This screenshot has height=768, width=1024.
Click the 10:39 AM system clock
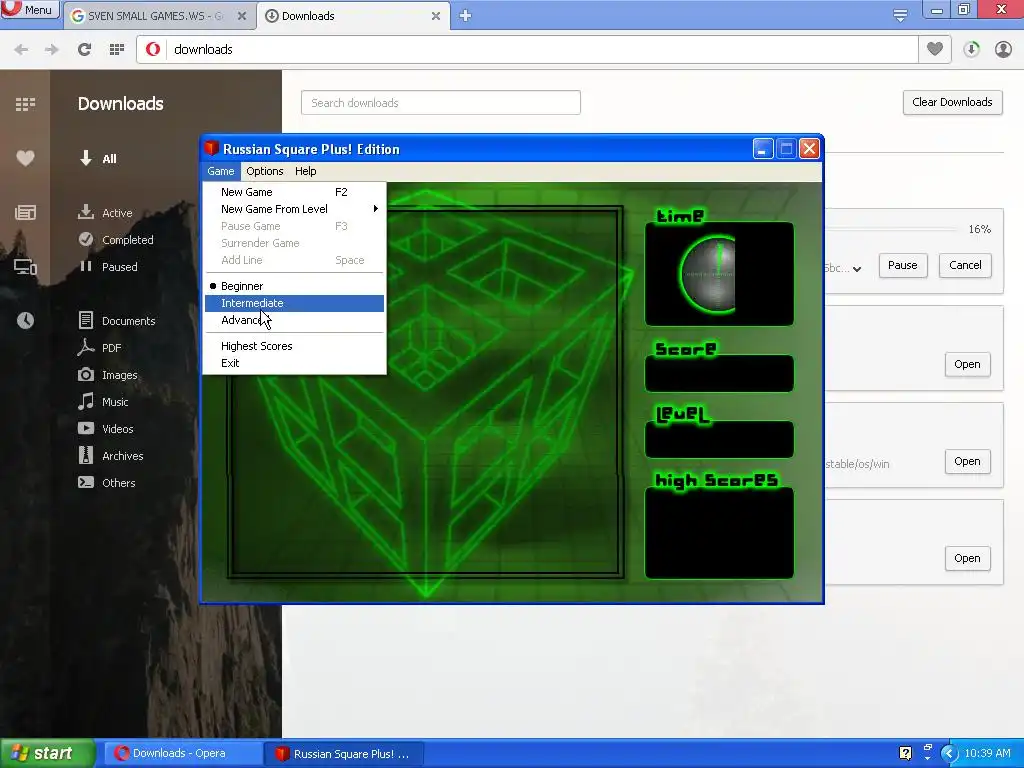pyautogui.click(x=987, y=754)
